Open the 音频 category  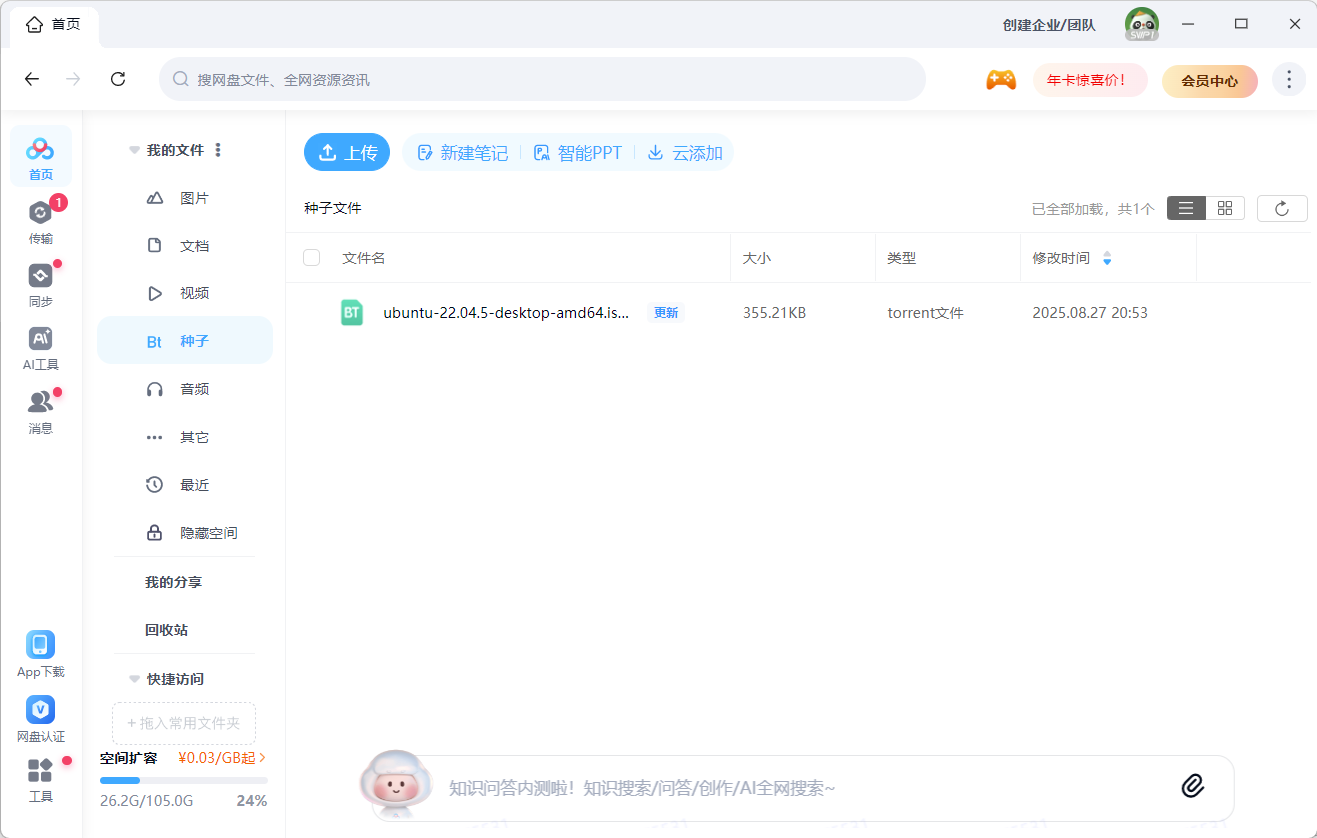click(x=185, y=389)
